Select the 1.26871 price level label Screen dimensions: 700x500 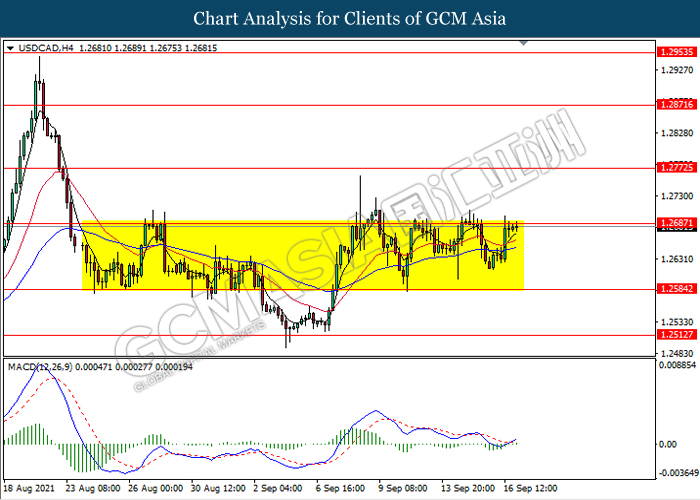[x=677, y=223]
